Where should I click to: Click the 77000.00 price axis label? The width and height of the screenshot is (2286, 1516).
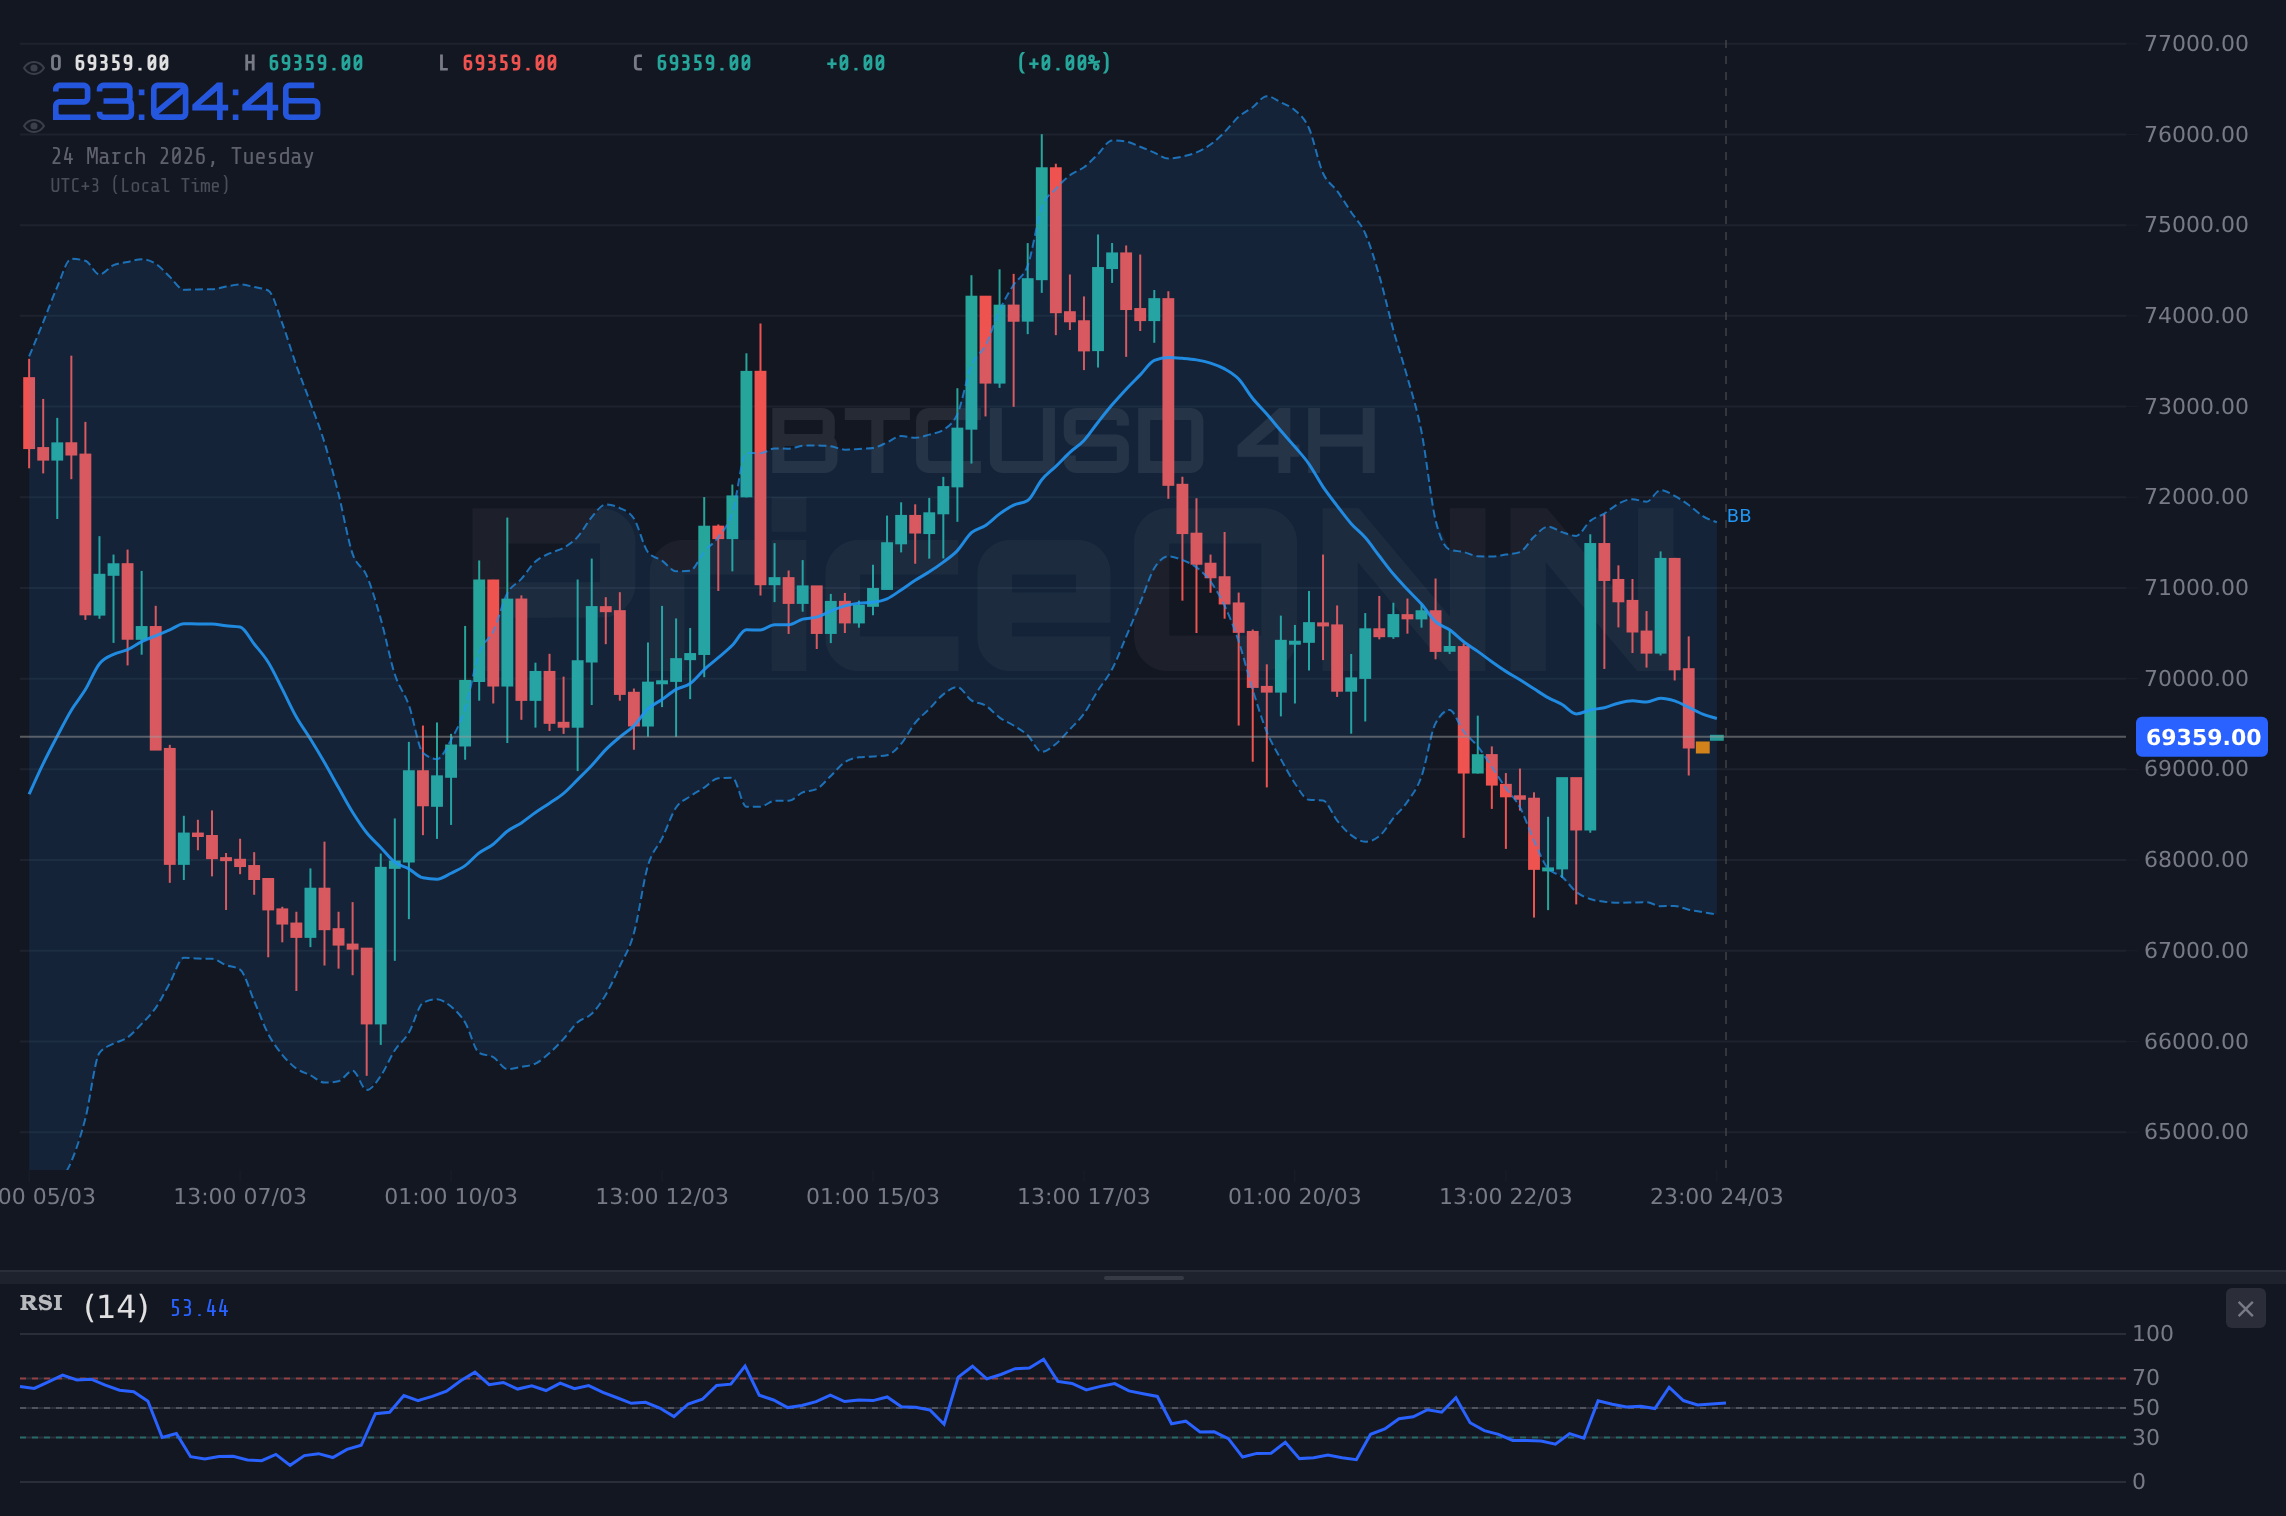pyautogui.click(x=2196, y=40)
